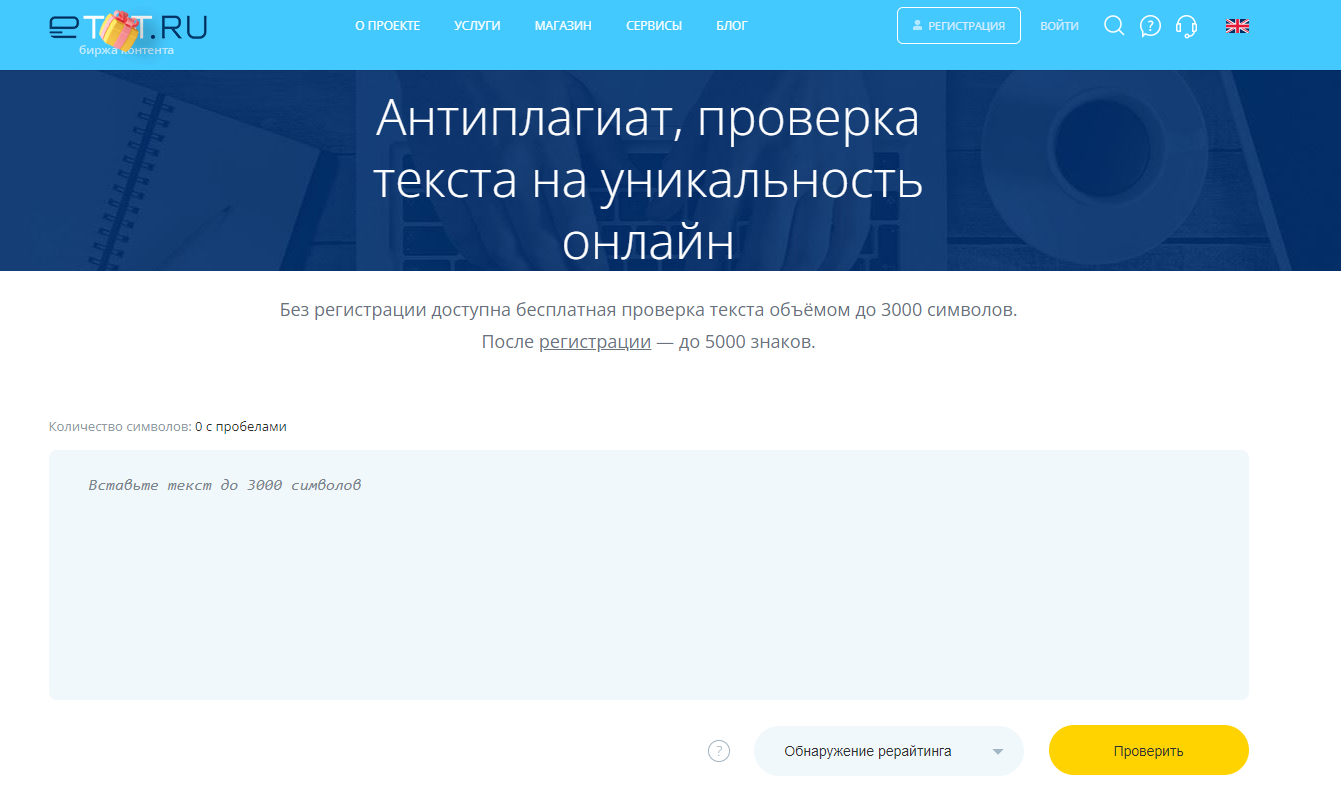Click the gift icon in the logo
Image resolution: width=1341 pixels, height=804 pixels.
click(118, 28)
